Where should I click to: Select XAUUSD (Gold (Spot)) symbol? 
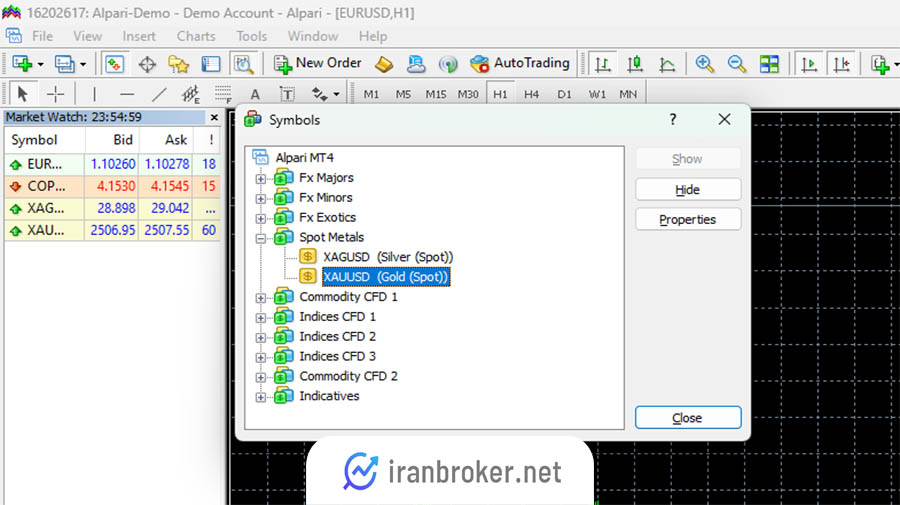click(386, 277)
